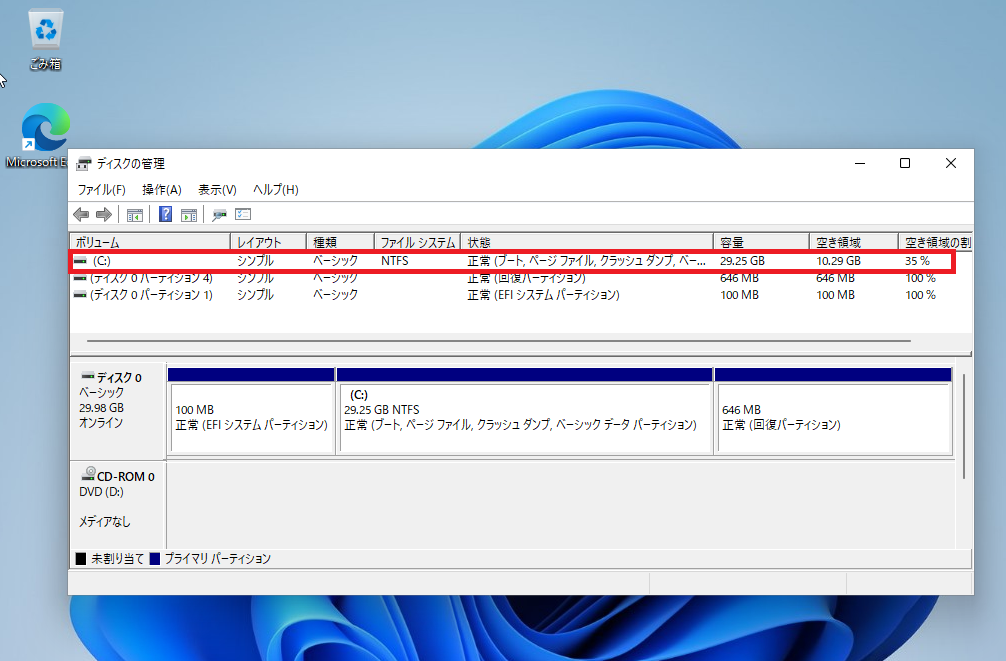Image resolution: width=1006 pixels, height=661 pixels.
Task: Click the Forward arrow in the toolbar
Action: [x=104, y=214]
